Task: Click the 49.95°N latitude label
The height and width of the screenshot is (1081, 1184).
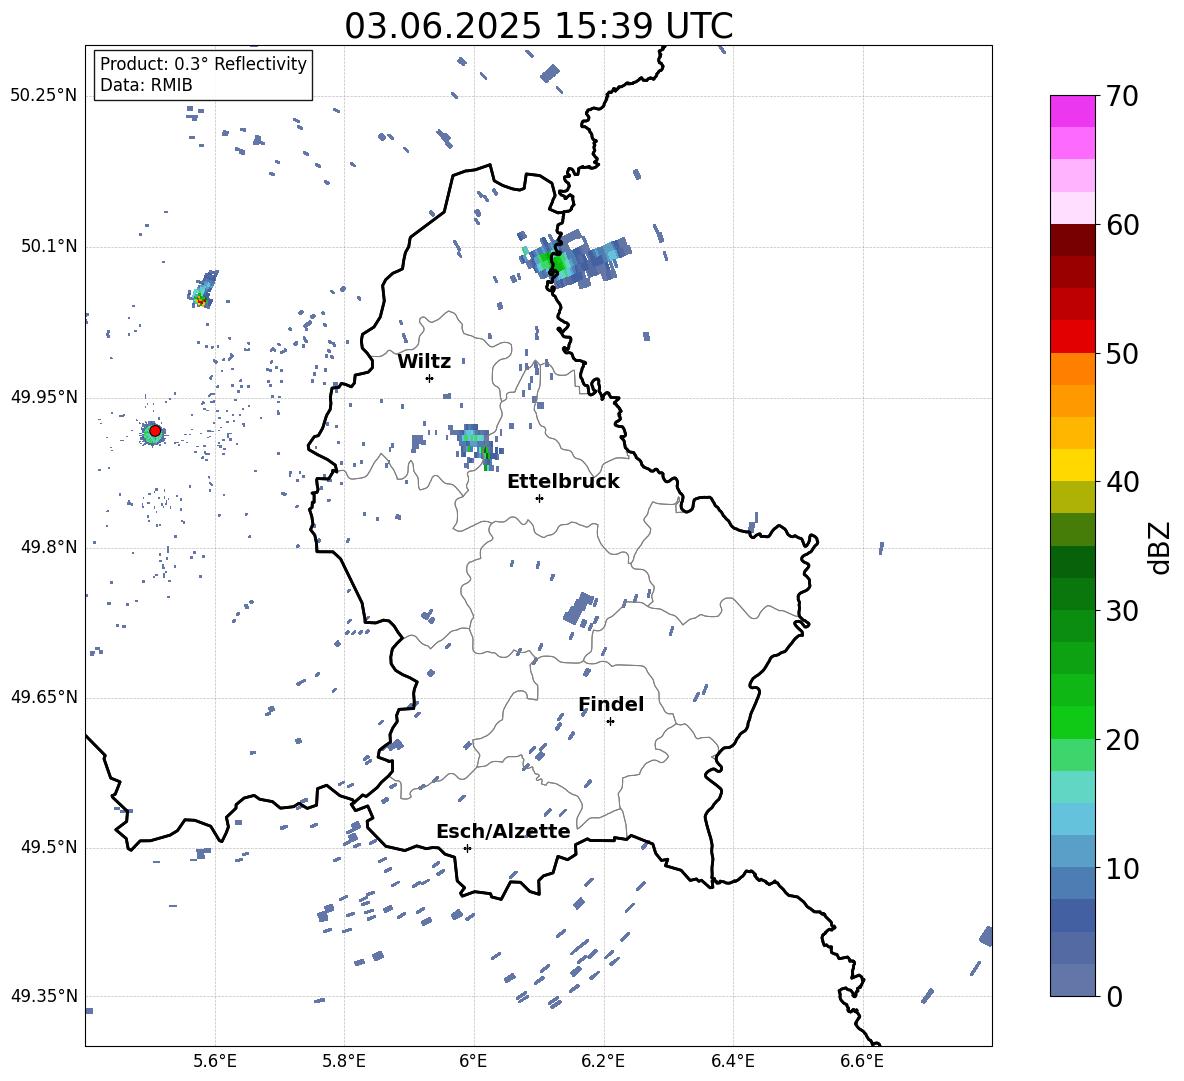Action: tap(44, 397)
